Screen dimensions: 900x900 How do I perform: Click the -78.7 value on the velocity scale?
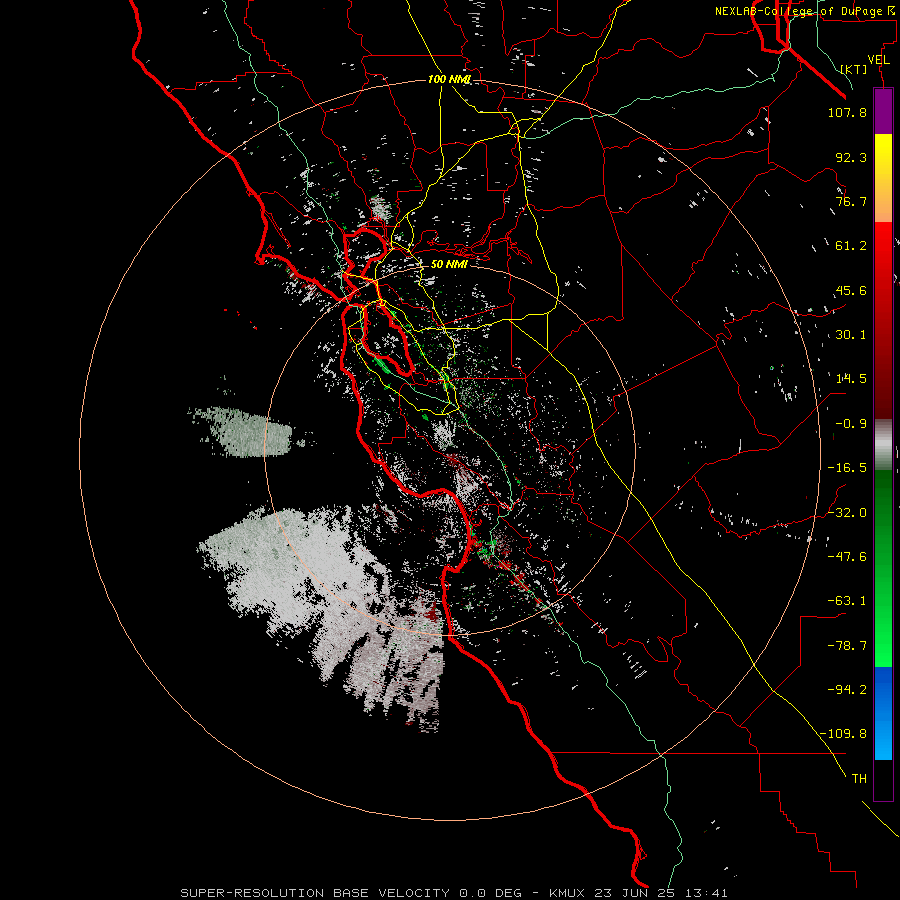pos(847,646)
